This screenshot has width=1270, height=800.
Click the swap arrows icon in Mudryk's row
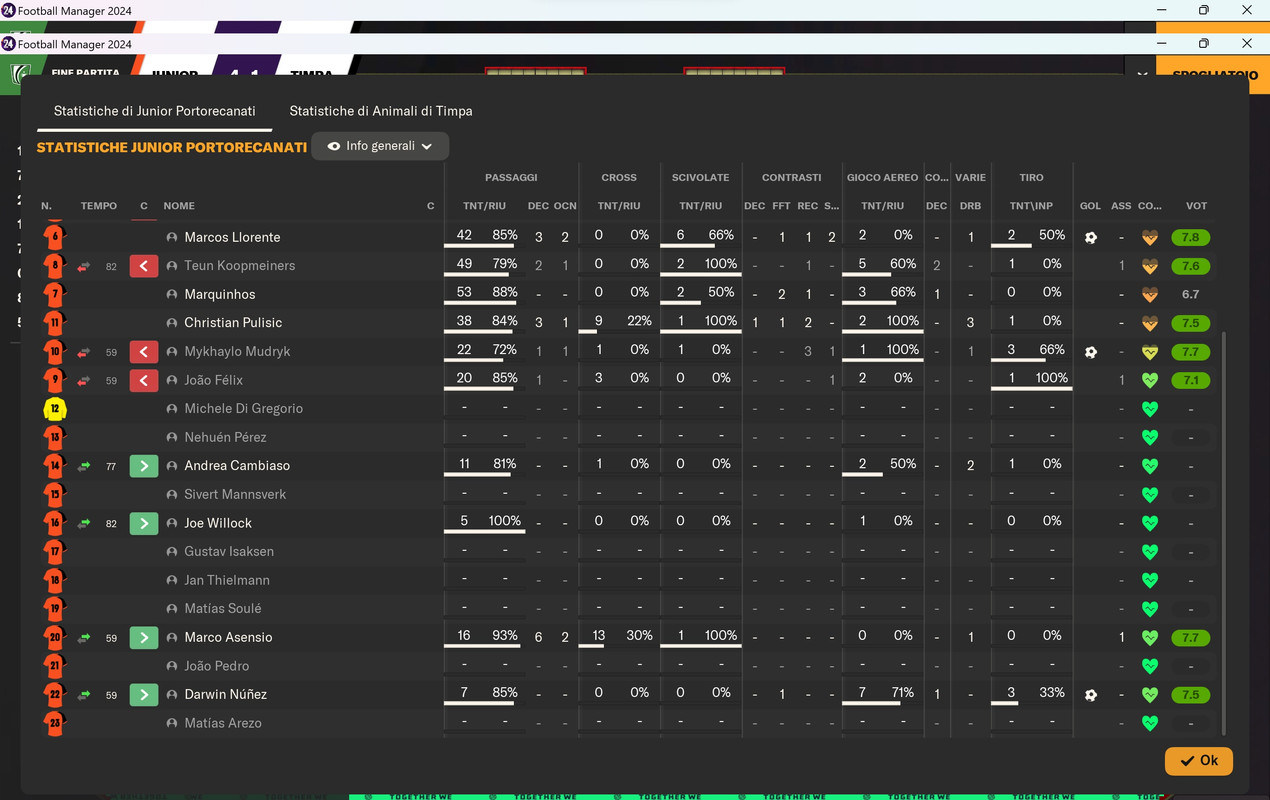pyautogui.click(x=84, y=352)
